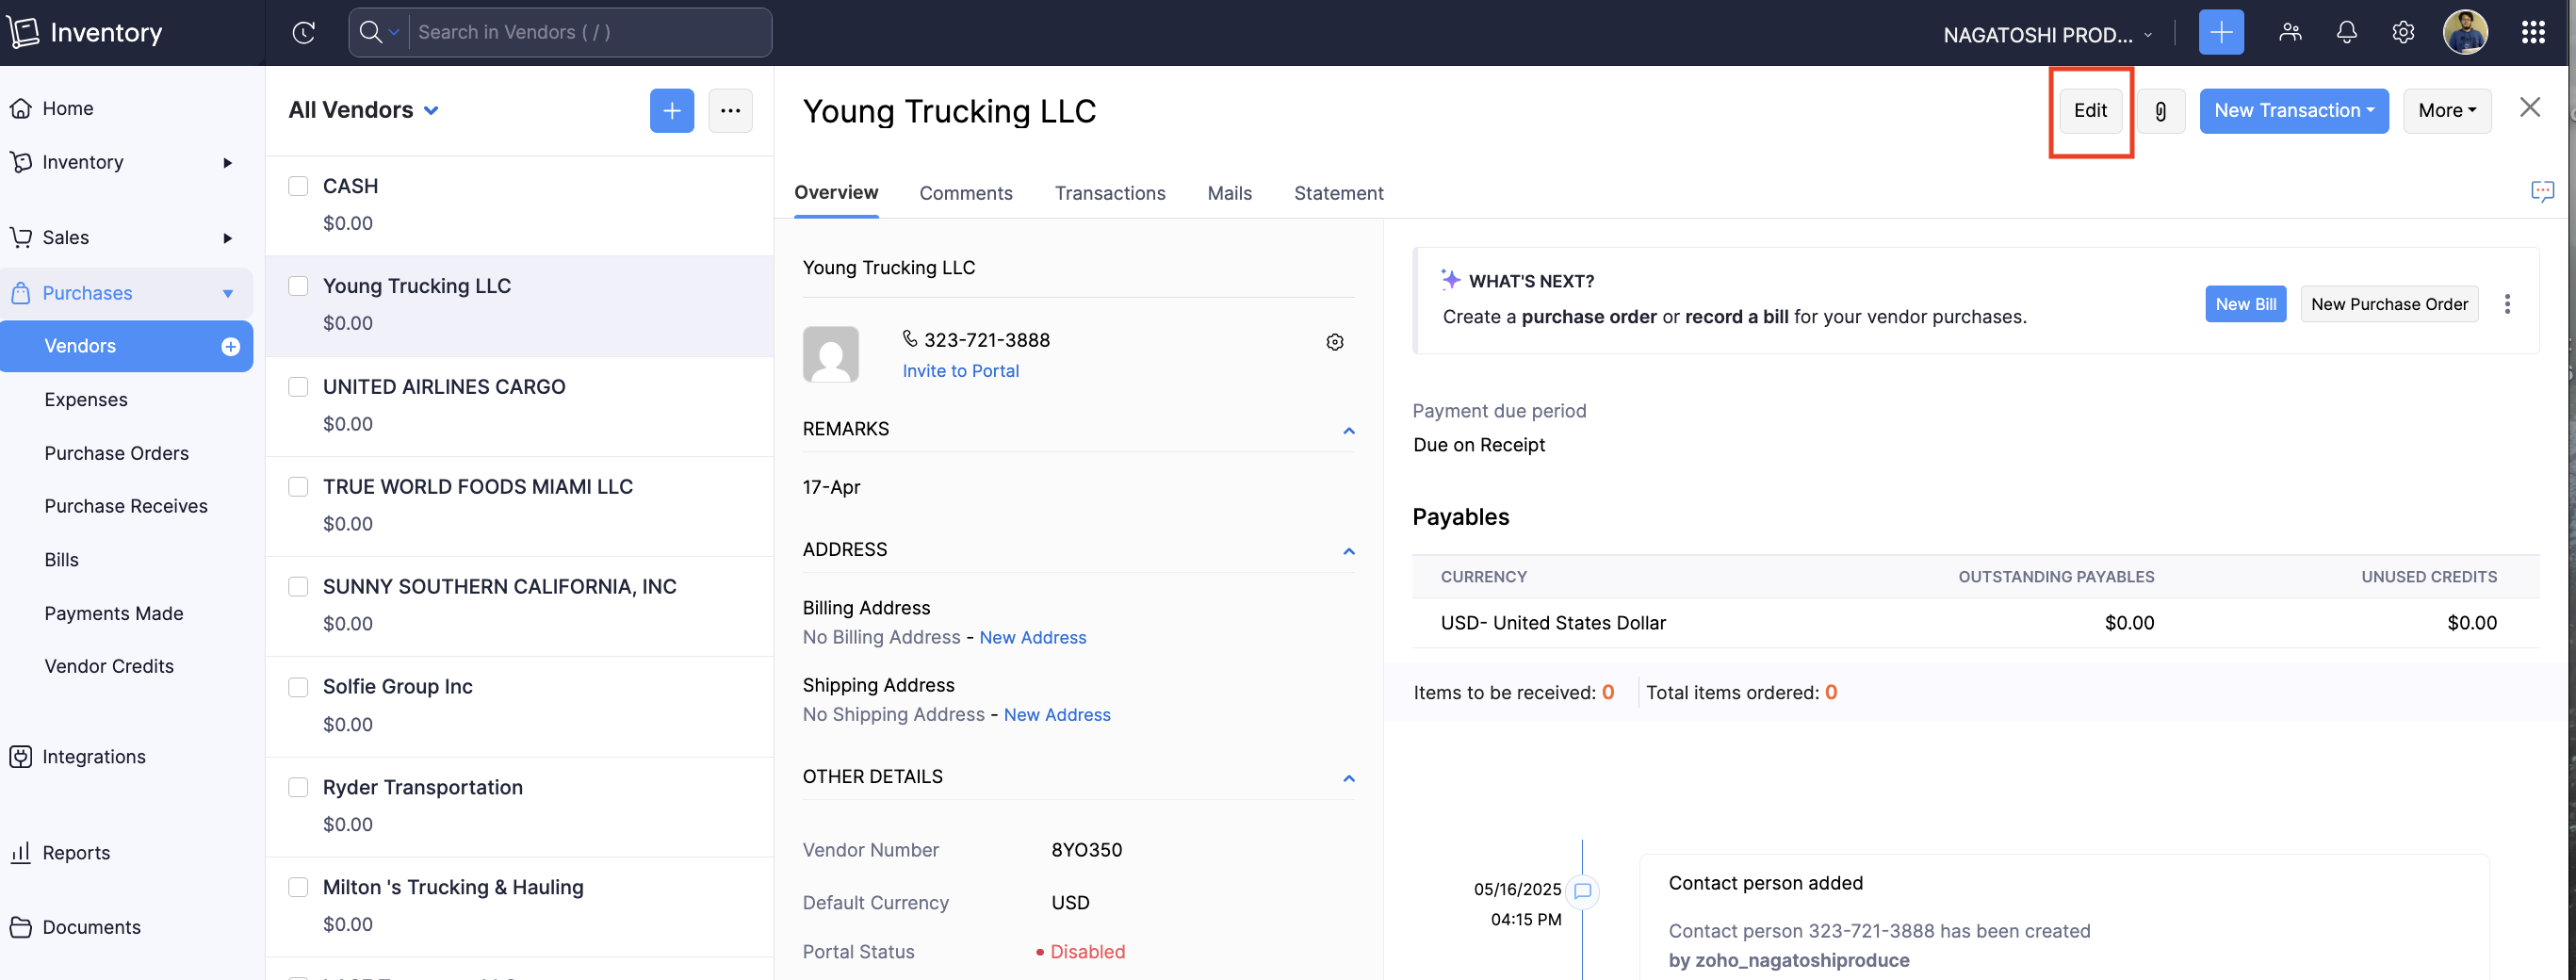Open the settings gear in top bar
Viewport: 2576px width, 980px height.
pyautogui.click(x=2402, y=33)
